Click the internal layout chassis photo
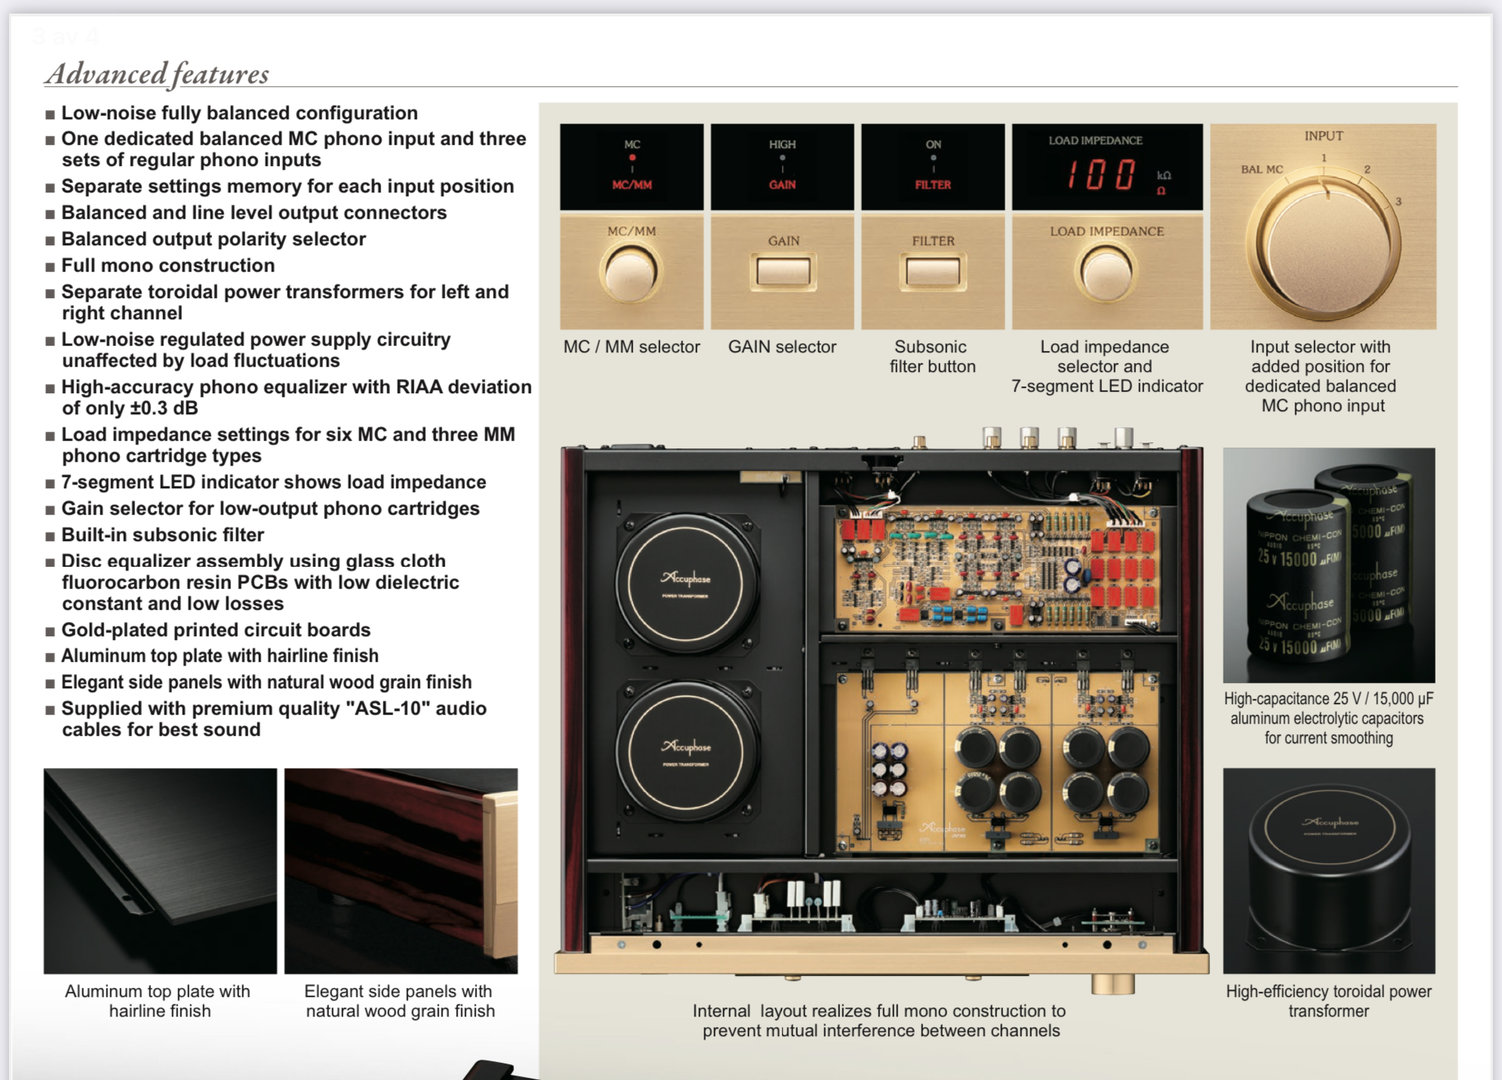 click(881, 710)
